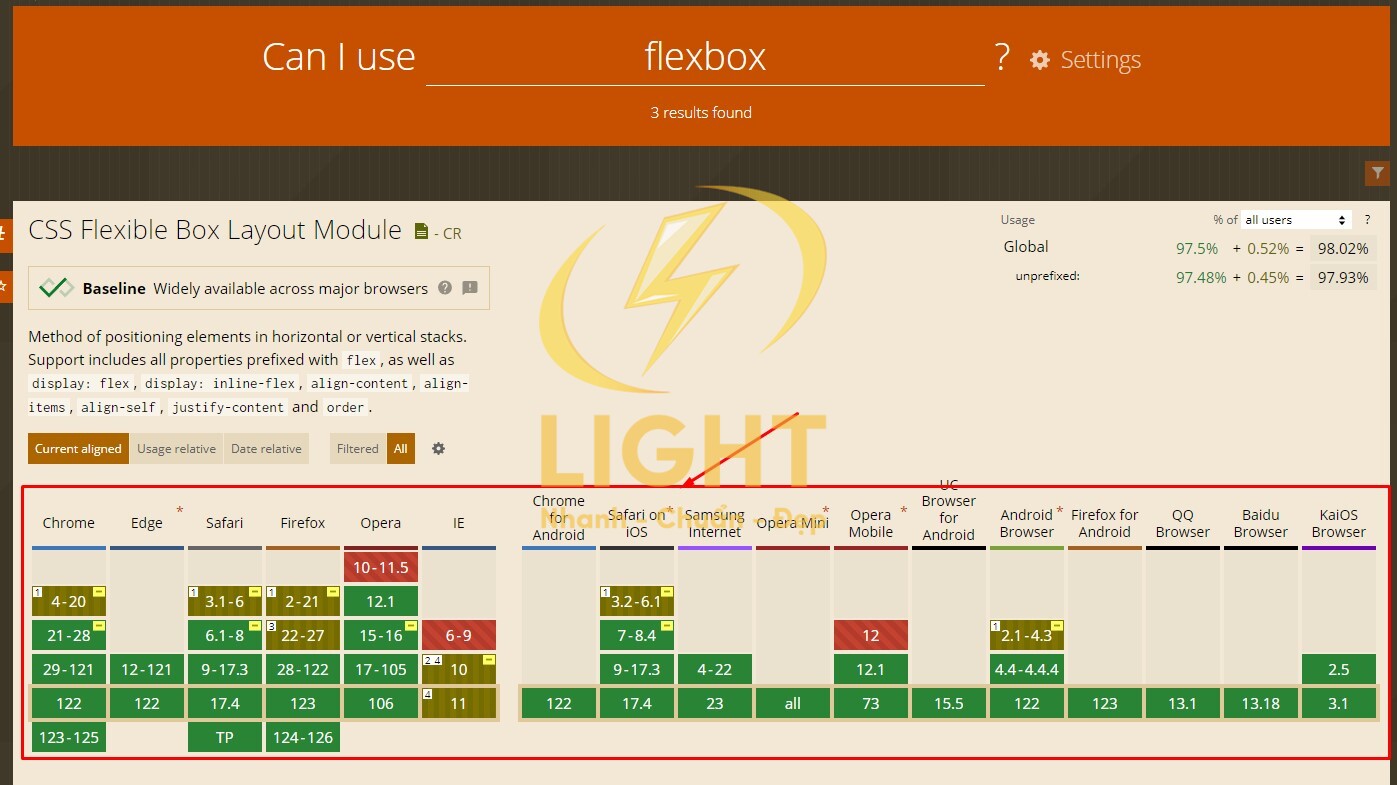Select the Safari on iOS 7-8.4 cell
This screenshot has width=1397, height=785.
637,635
